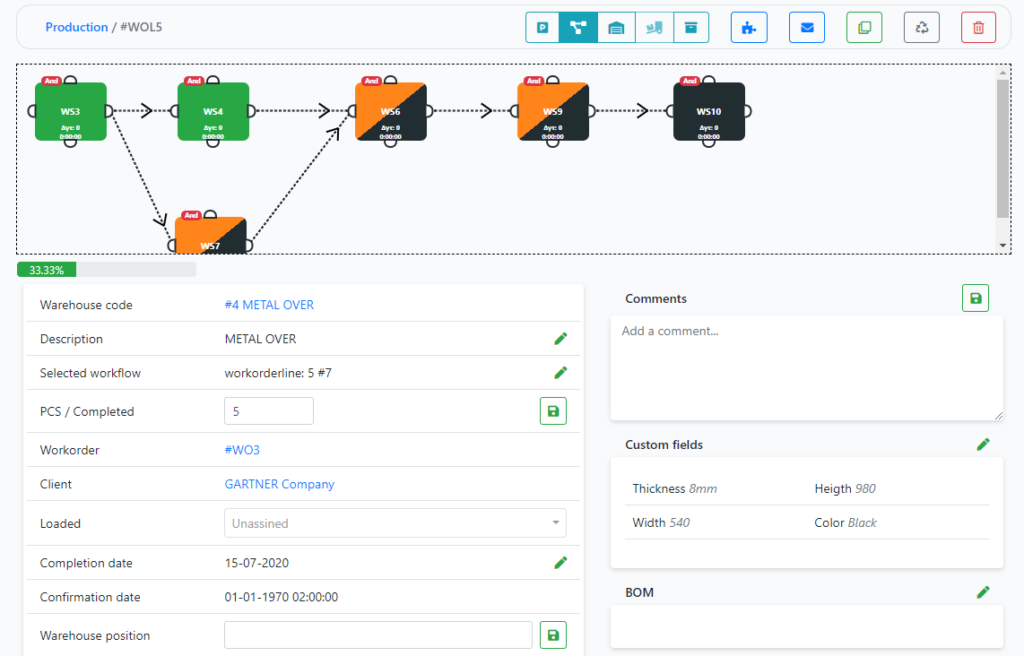Click the gray recycle icon
Image resolution: width=1024 pixels, height=656 pixels.
tap(921, 28)
